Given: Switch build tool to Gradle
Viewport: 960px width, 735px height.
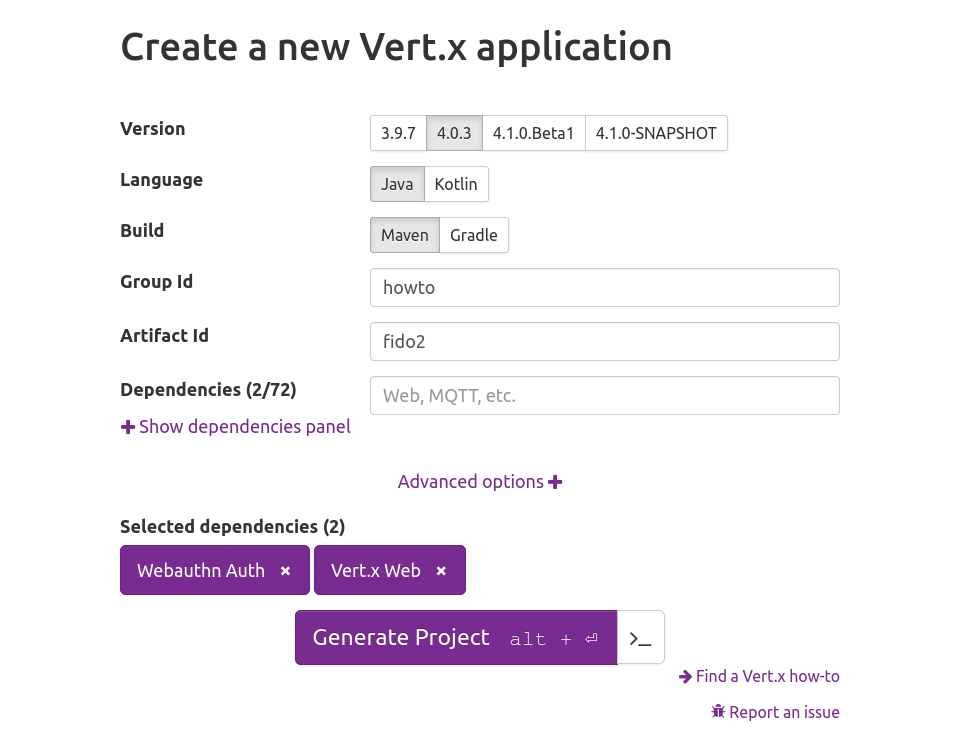Looking at the screenshot, I should tap(473, 235).
